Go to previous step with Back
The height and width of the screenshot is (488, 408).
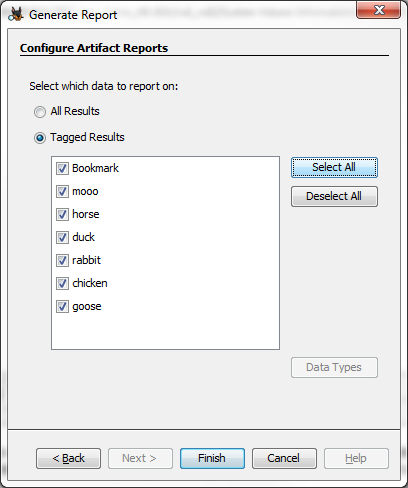coord(68,458)
